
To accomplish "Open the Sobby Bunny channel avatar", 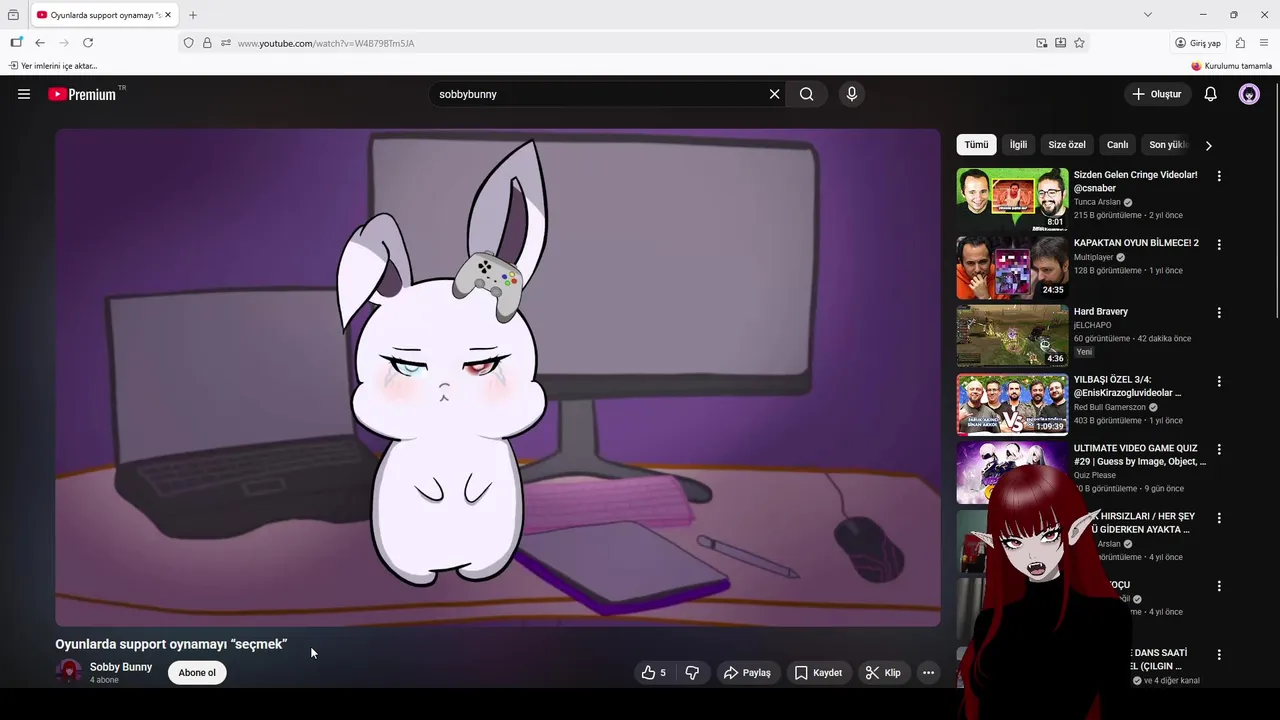I will coord(69,672).
